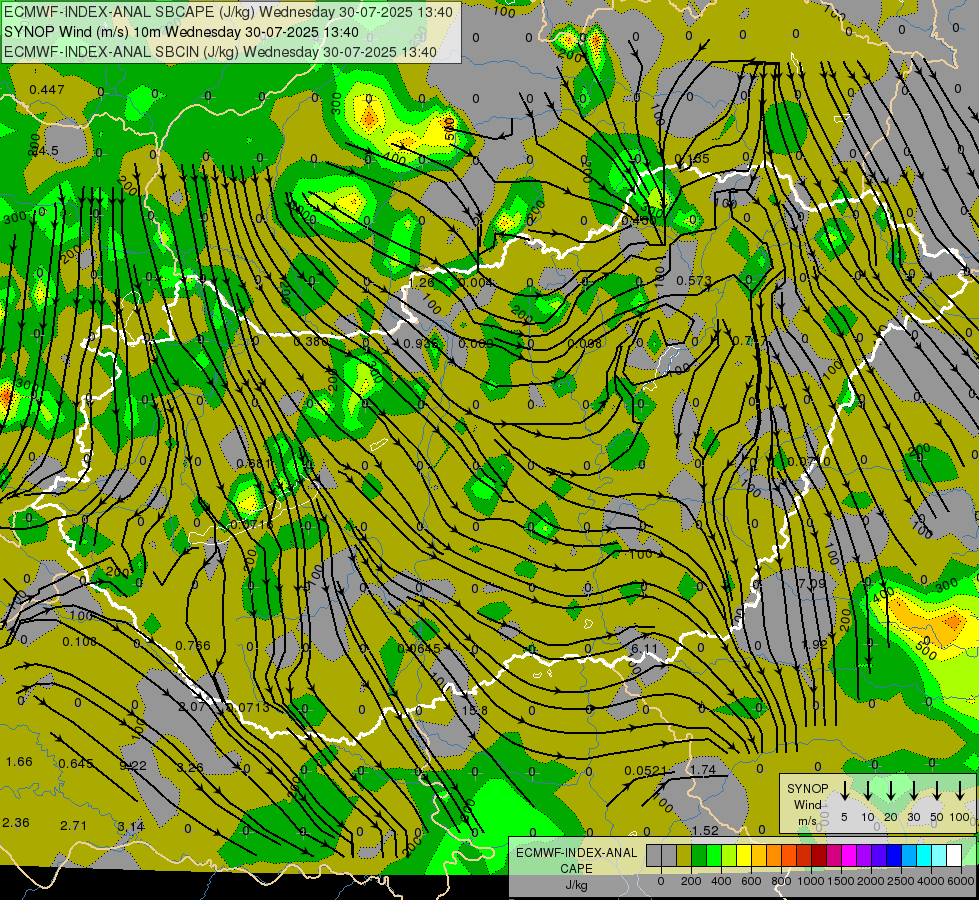The height and width of the screenshot is (900, 979).
Task: Click the 'm/s' unit in wind legend
Action: point(807,820)
